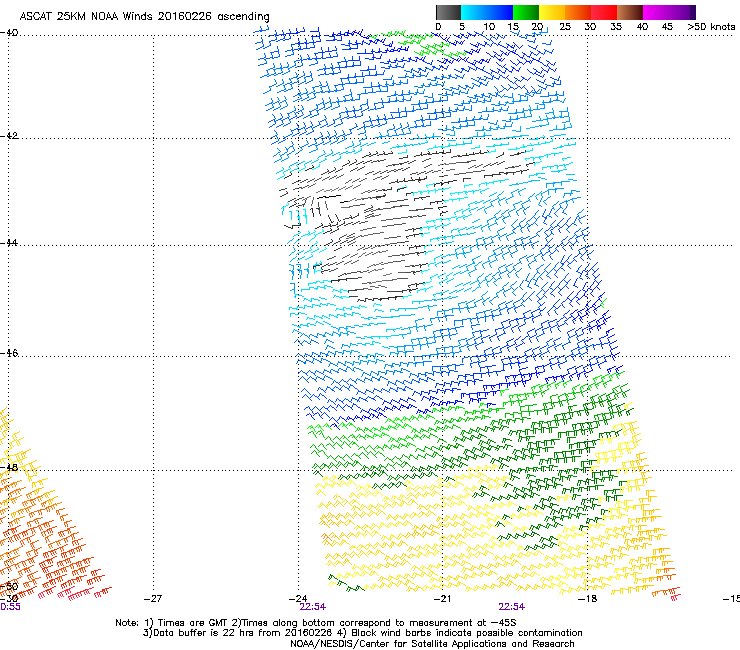Click the "10" legend scale label
This screenshot has height=650, width=740.
tap(489, 26)
